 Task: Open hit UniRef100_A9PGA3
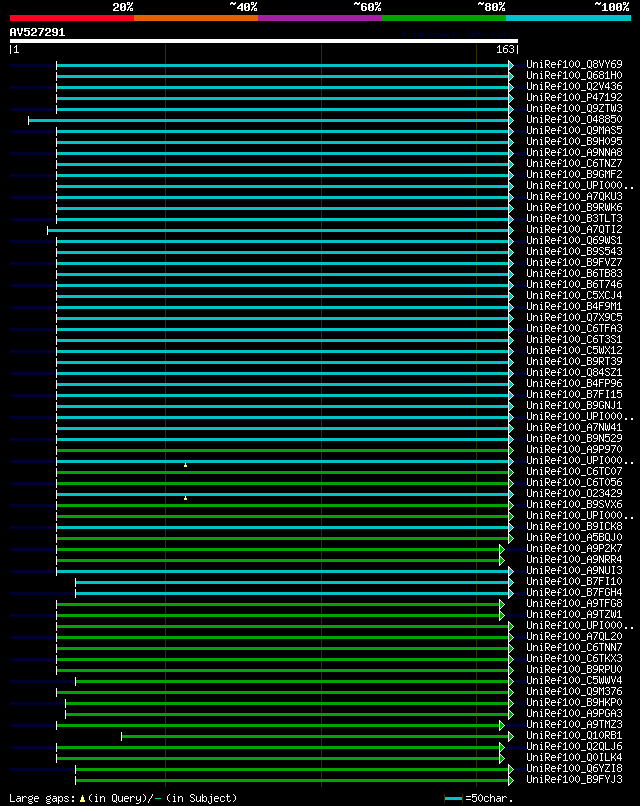(x=574, y=713)
